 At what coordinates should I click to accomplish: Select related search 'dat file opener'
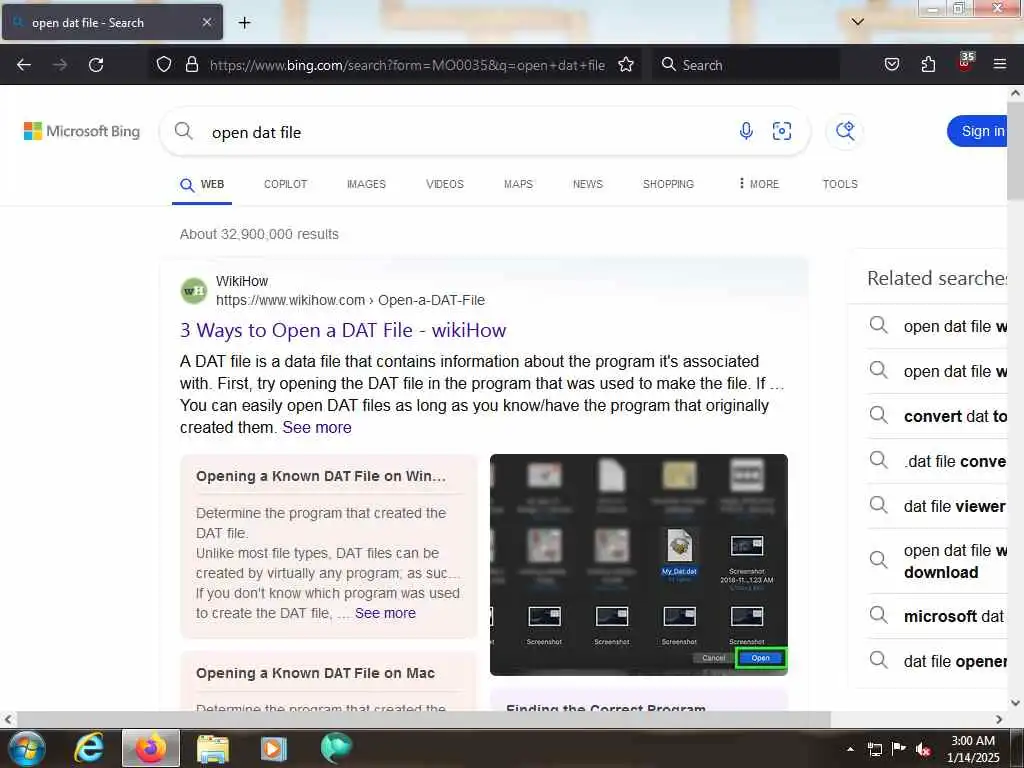(937, 661)
